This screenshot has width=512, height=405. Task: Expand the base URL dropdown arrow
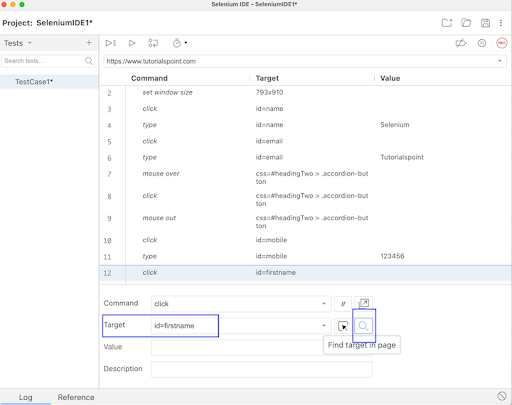(500, 61)
